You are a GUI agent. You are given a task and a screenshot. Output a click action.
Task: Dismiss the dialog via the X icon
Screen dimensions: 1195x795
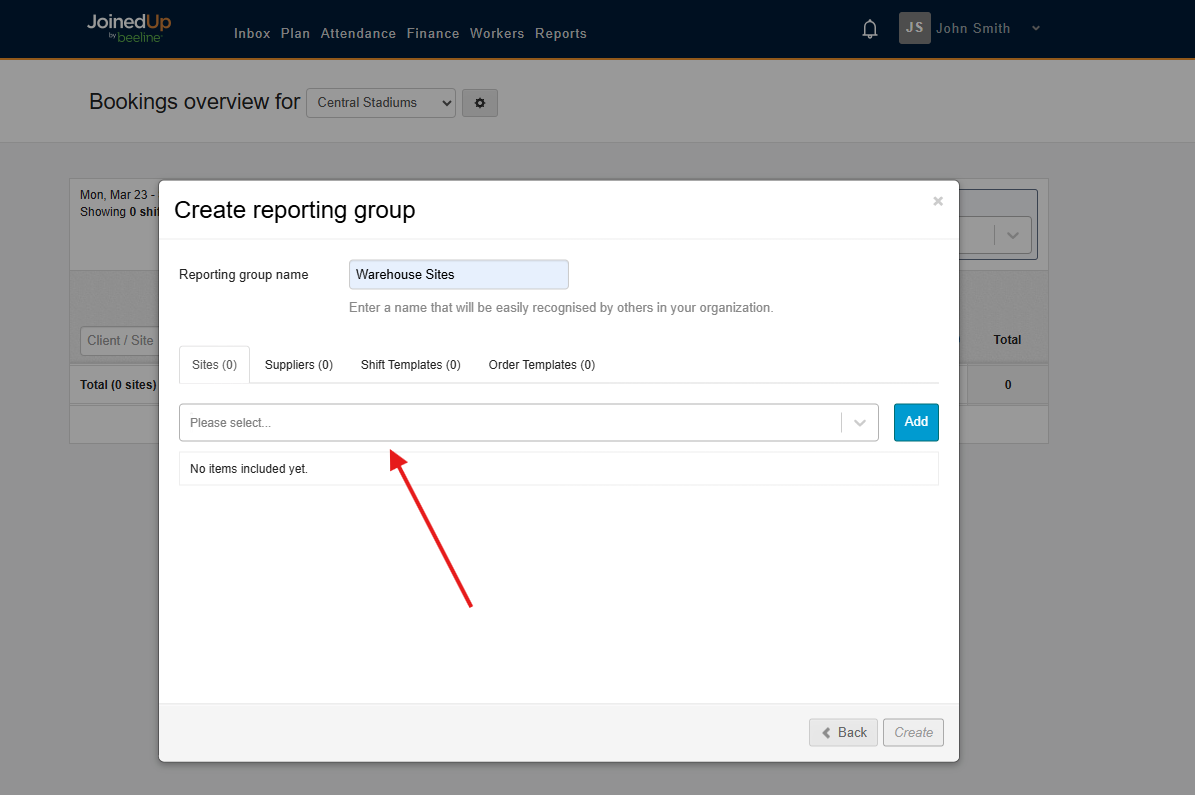pos(938,200)
